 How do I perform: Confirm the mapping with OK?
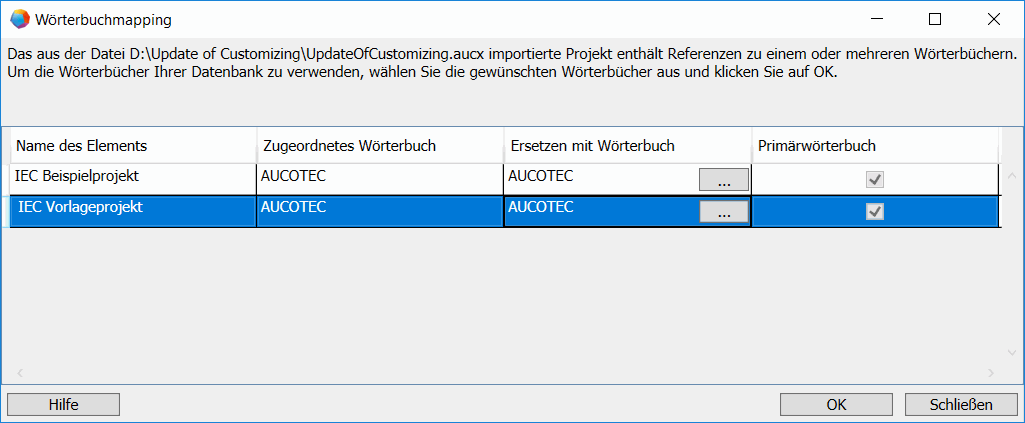pyautogui.click(x=837, y=404)
